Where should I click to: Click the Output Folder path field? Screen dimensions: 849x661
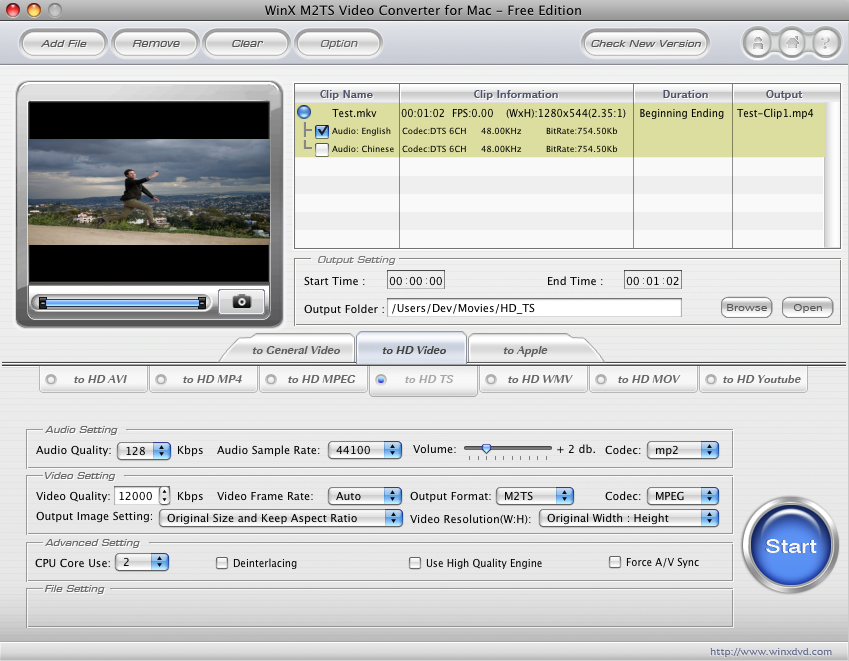click(x=534, y=308)
